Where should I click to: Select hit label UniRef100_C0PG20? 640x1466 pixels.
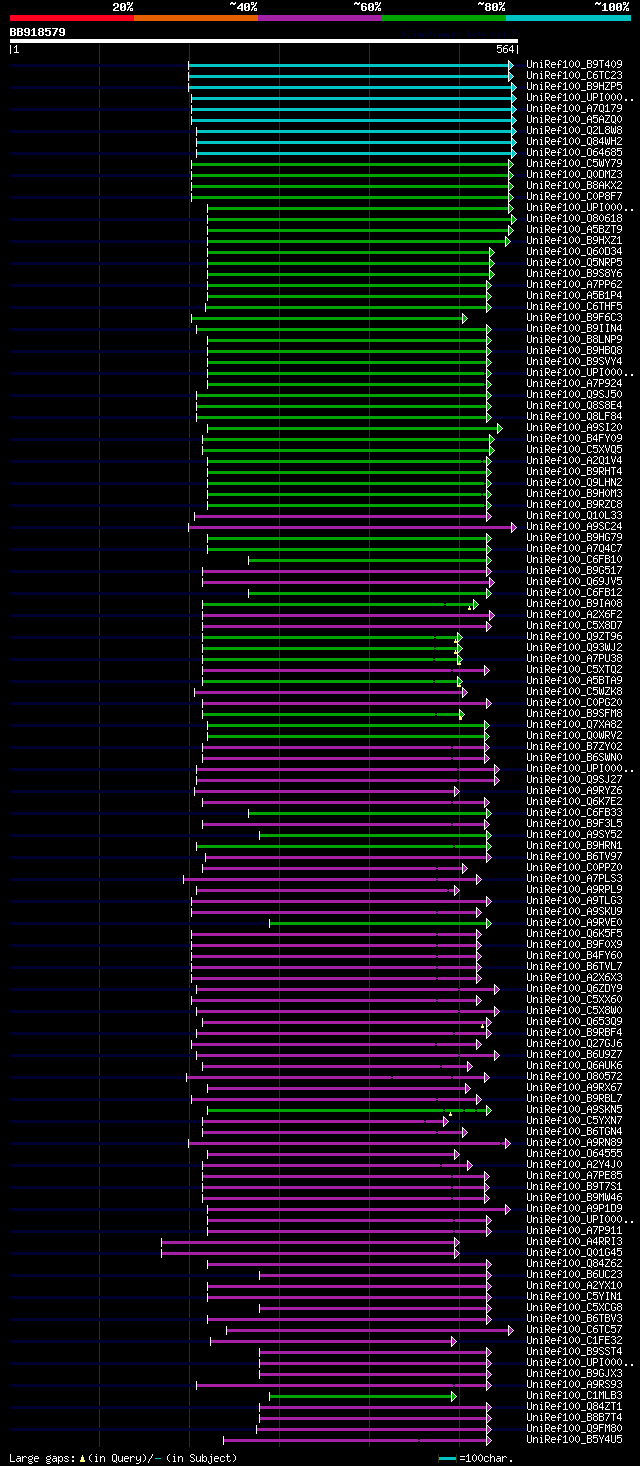click(574, 703)
